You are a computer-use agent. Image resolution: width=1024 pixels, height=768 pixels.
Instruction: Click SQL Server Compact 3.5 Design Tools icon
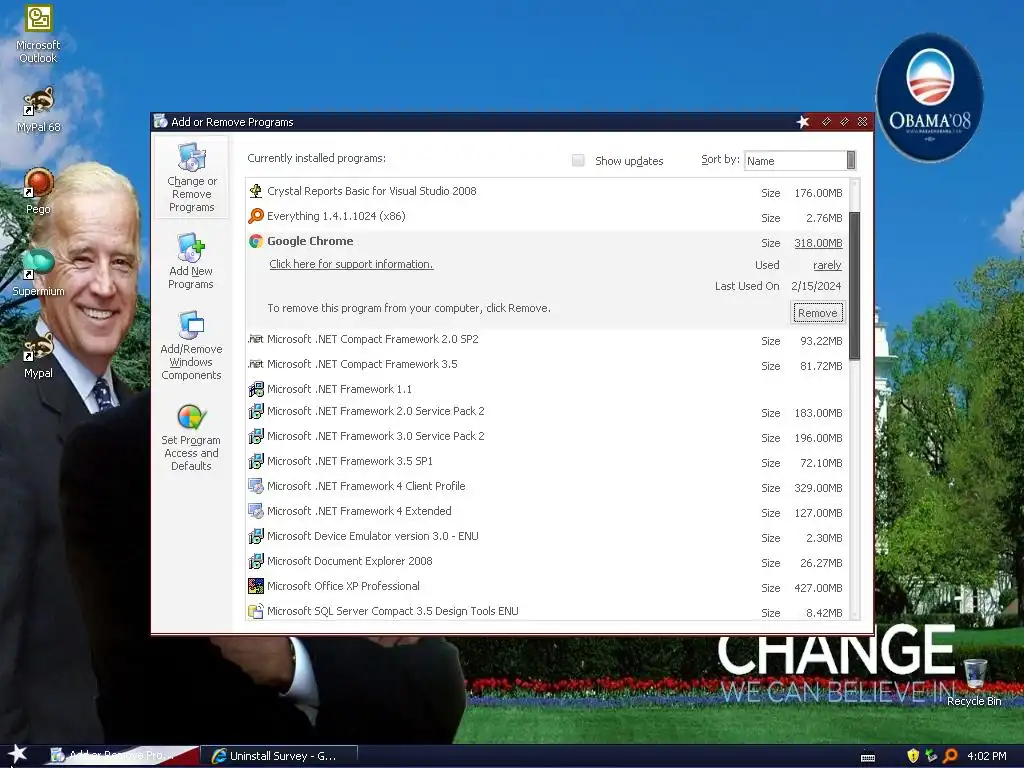click(255, 611)
